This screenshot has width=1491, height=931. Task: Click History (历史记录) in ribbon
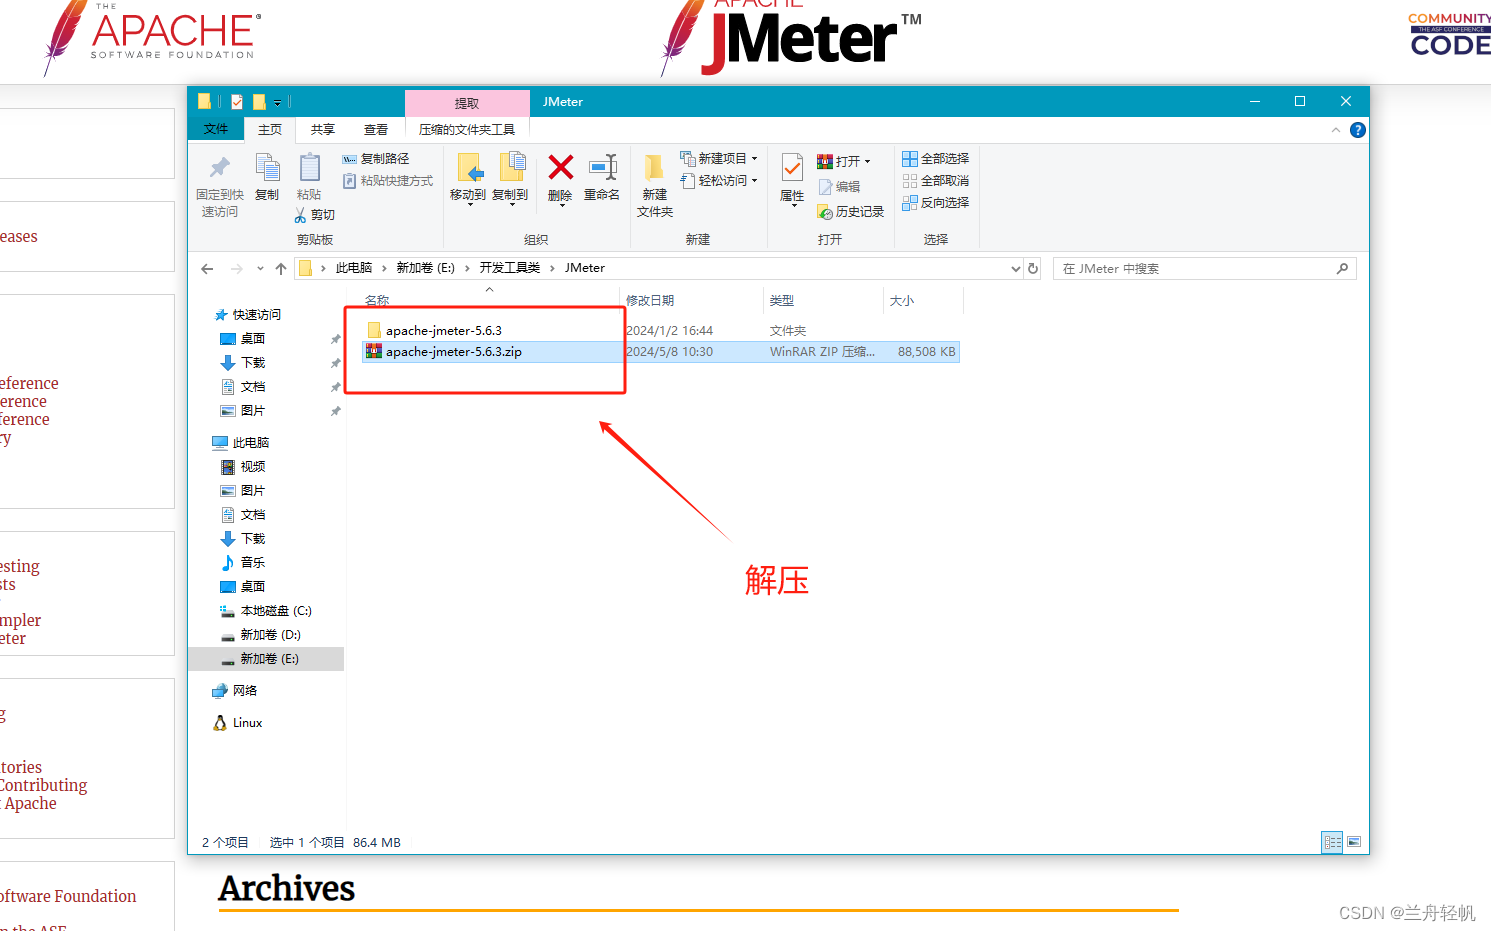851,212
